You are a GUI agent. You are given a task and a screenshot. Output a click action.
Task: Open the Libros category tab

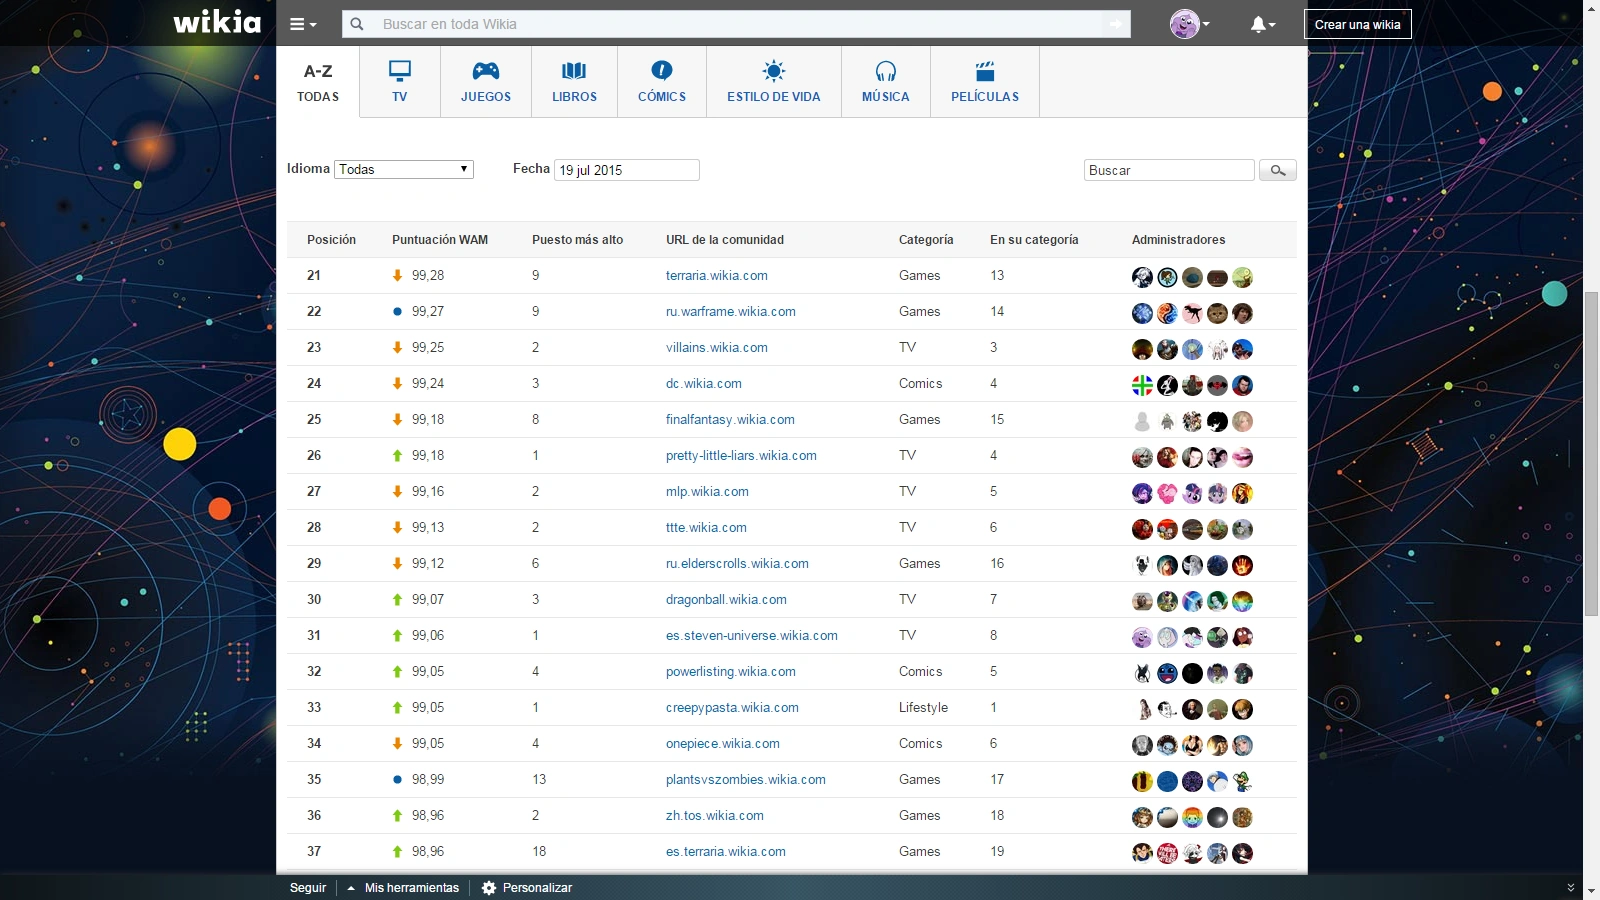coord(574,82)
